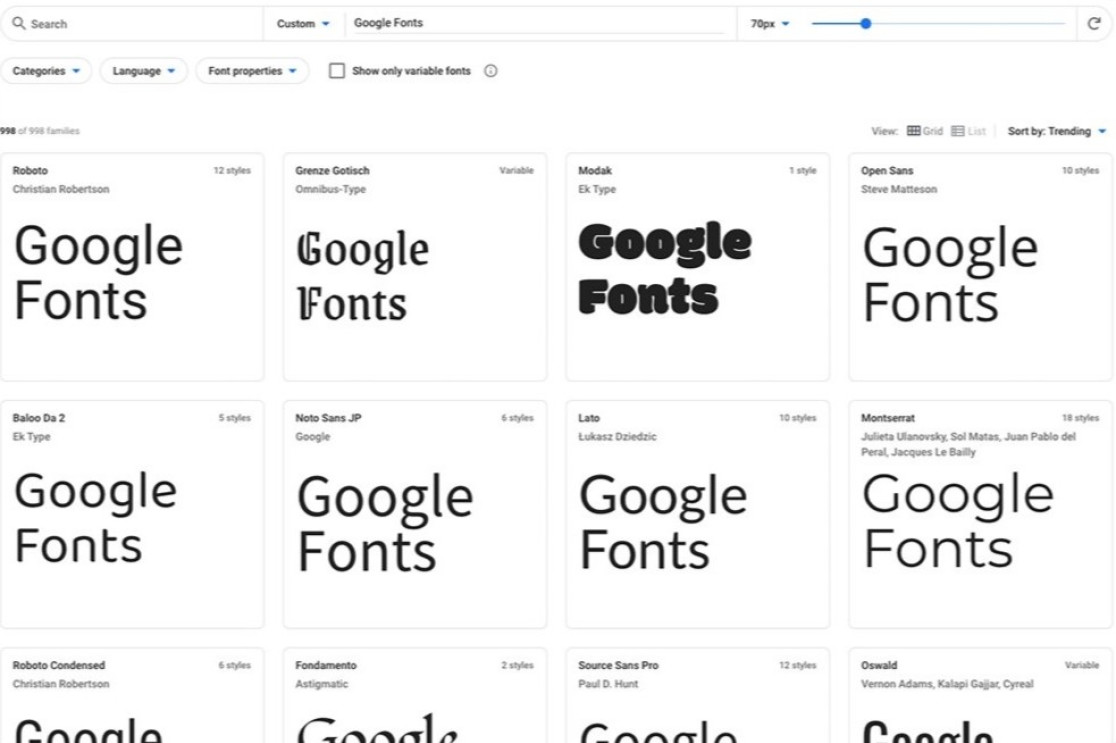Click '18 styles' label on Montserrat card
Viewport: 1116px width, 743px height.
[x=1080, y=418]
